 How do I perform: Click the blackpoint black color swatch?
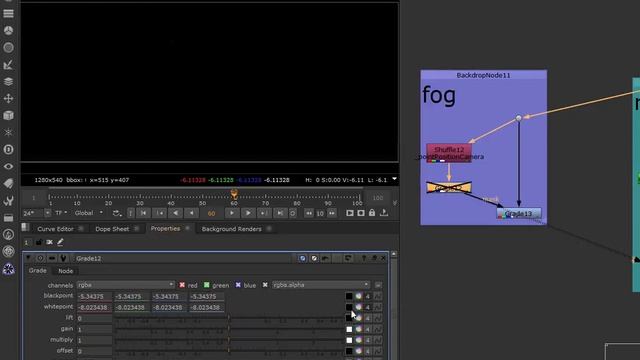(x=349, y=296)
